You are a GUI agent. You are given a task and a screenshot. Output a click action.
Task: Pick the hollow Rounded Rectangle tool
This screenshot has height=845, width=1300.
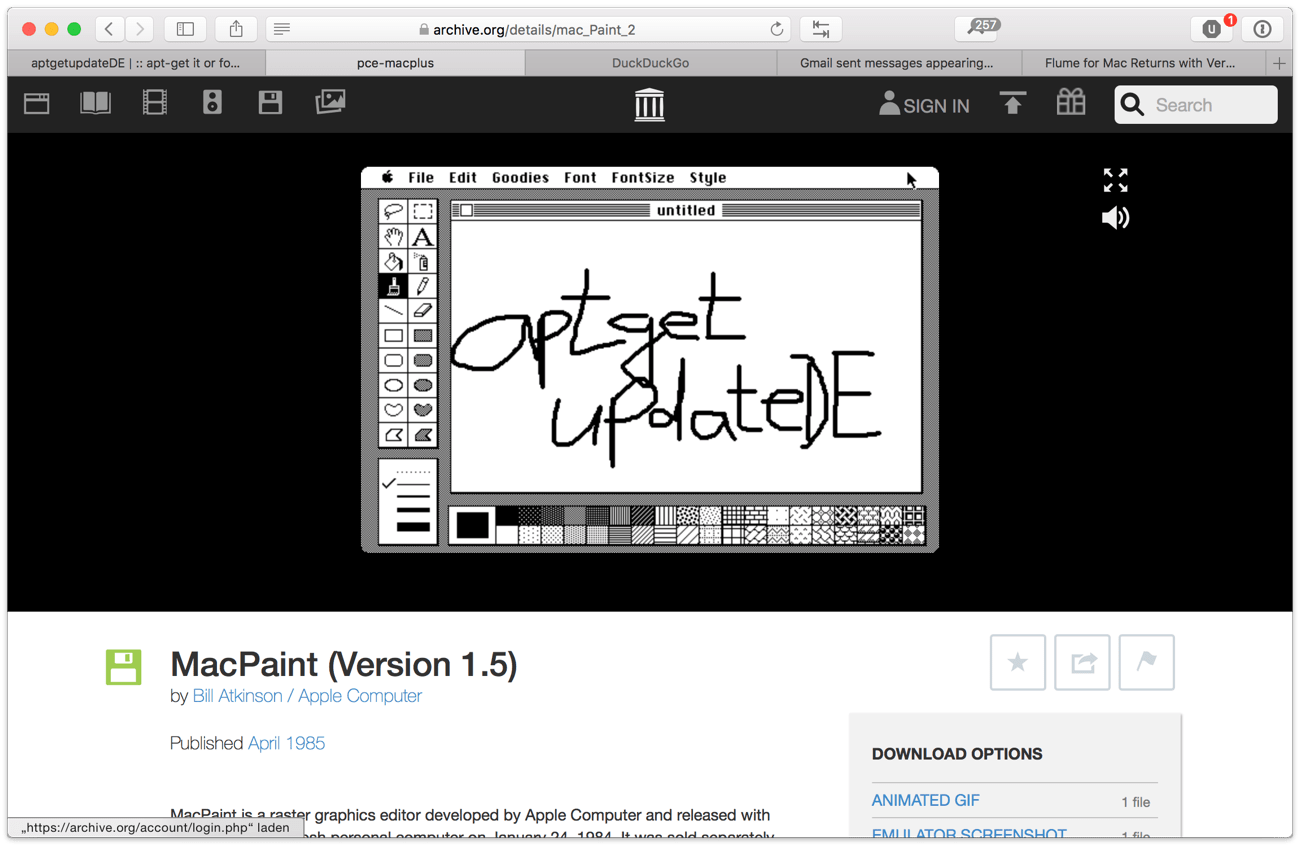tap(393, 360)
